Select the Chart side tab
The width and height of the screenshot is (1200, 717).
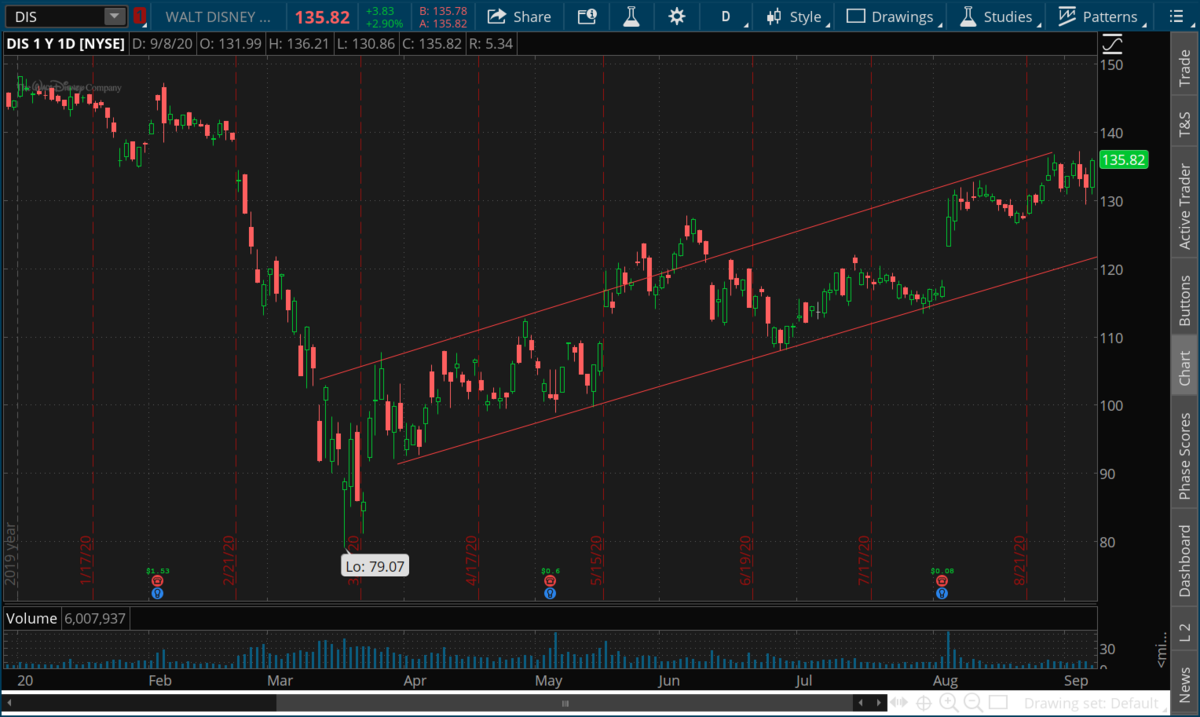pyautogui.click(x=1185, y=368)
